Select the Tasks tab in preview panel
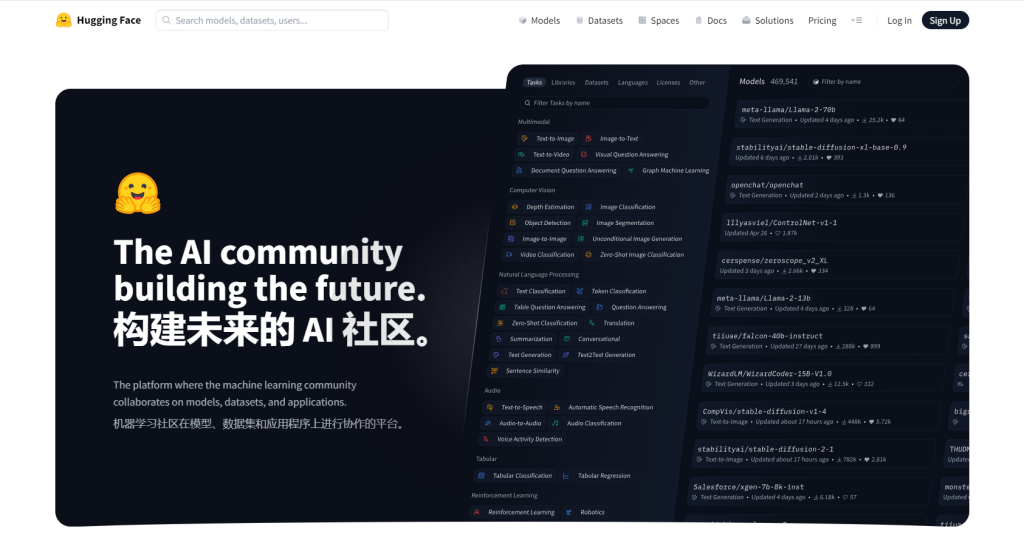The image size is (1024, 543). (534, 82)
